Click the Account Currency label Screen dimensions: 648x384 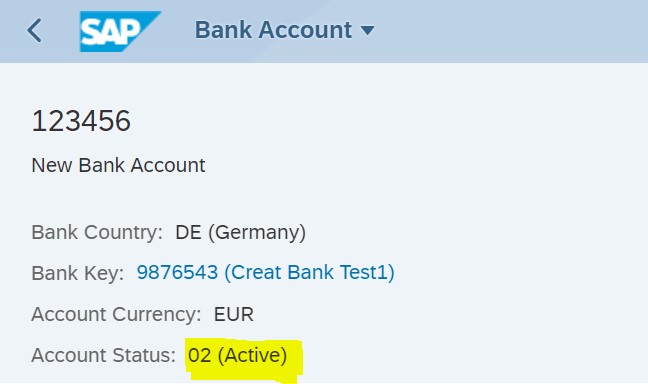coord(116,314)
